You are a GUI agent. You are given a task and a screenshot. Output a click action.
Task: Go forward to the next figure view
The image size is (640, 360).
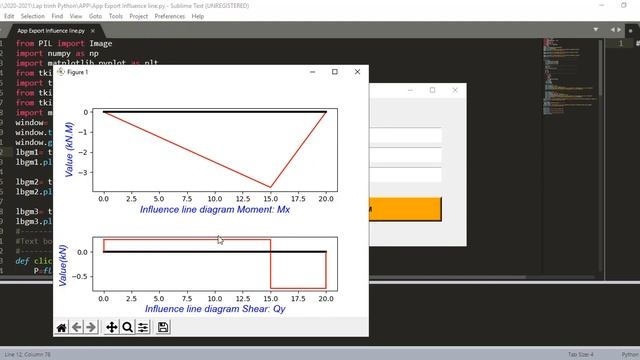pyautogui.click(x=91, y=327)
